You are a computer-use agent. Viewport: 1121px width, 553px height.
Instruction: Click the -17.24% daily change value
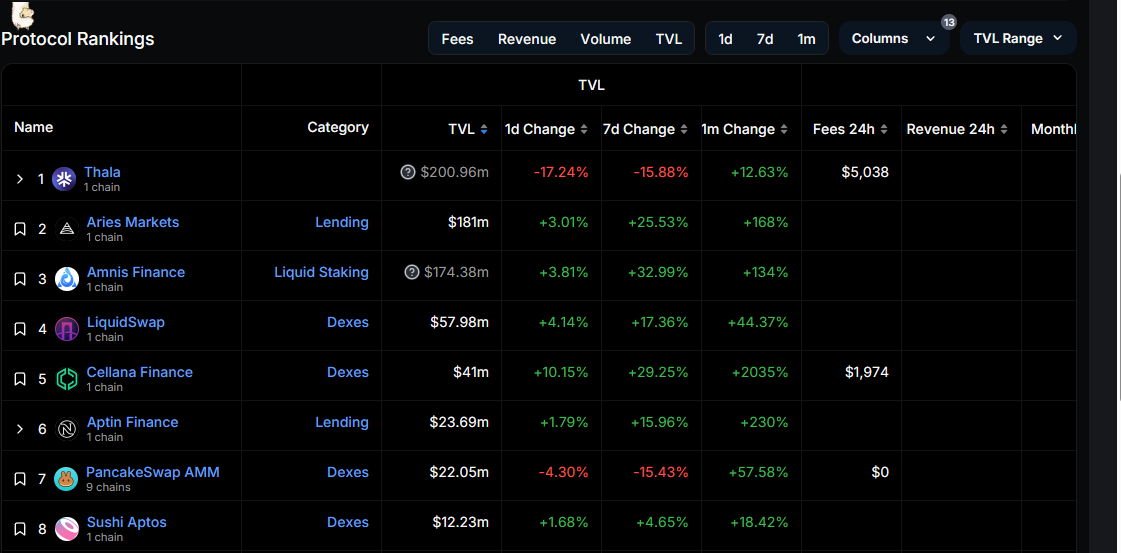561,172
